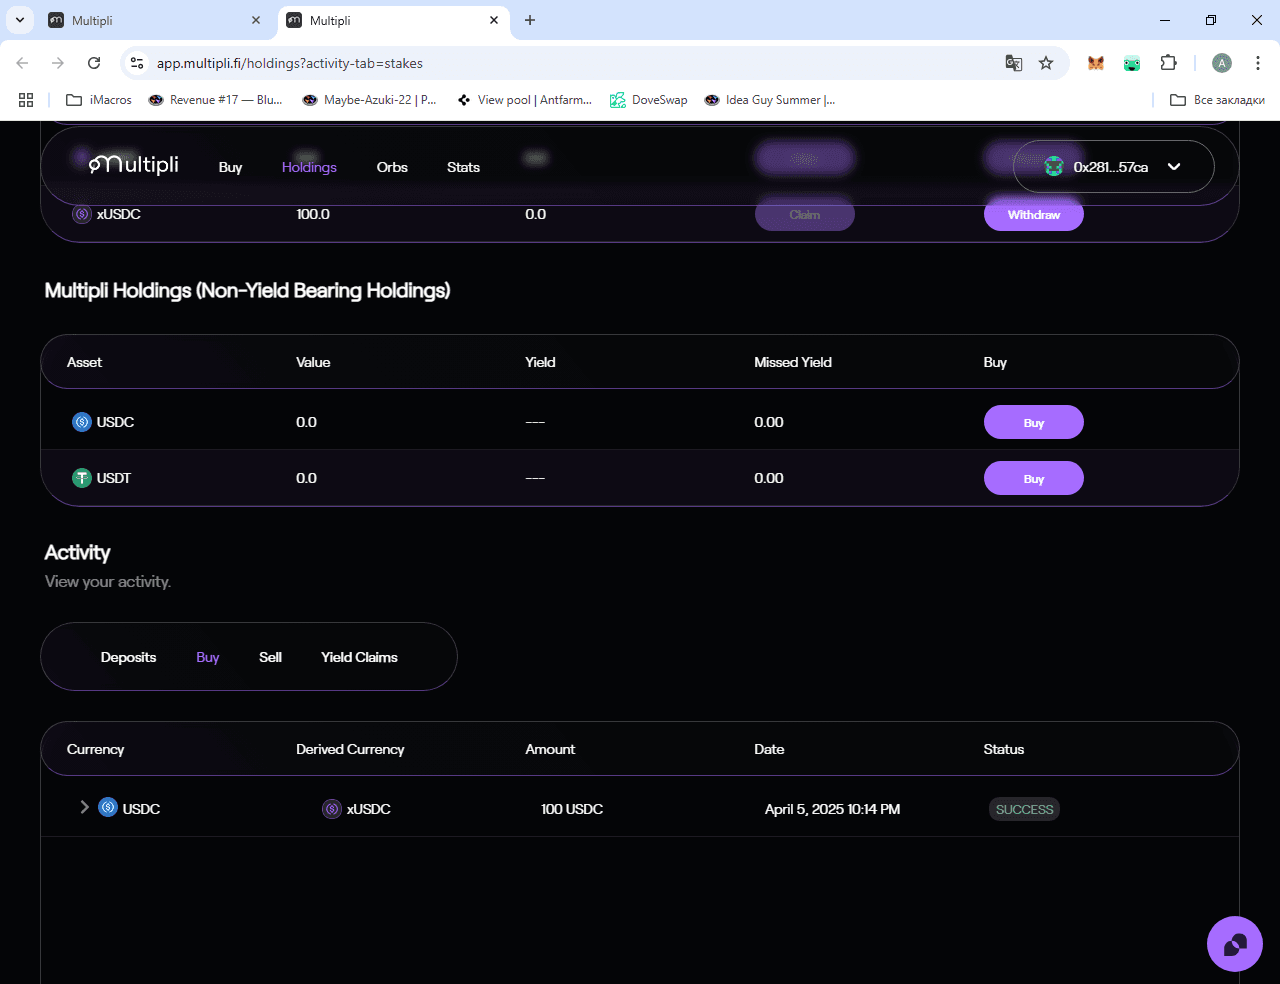
Task: Open iMacros bookmark folder
Action: tap(99, 100)
